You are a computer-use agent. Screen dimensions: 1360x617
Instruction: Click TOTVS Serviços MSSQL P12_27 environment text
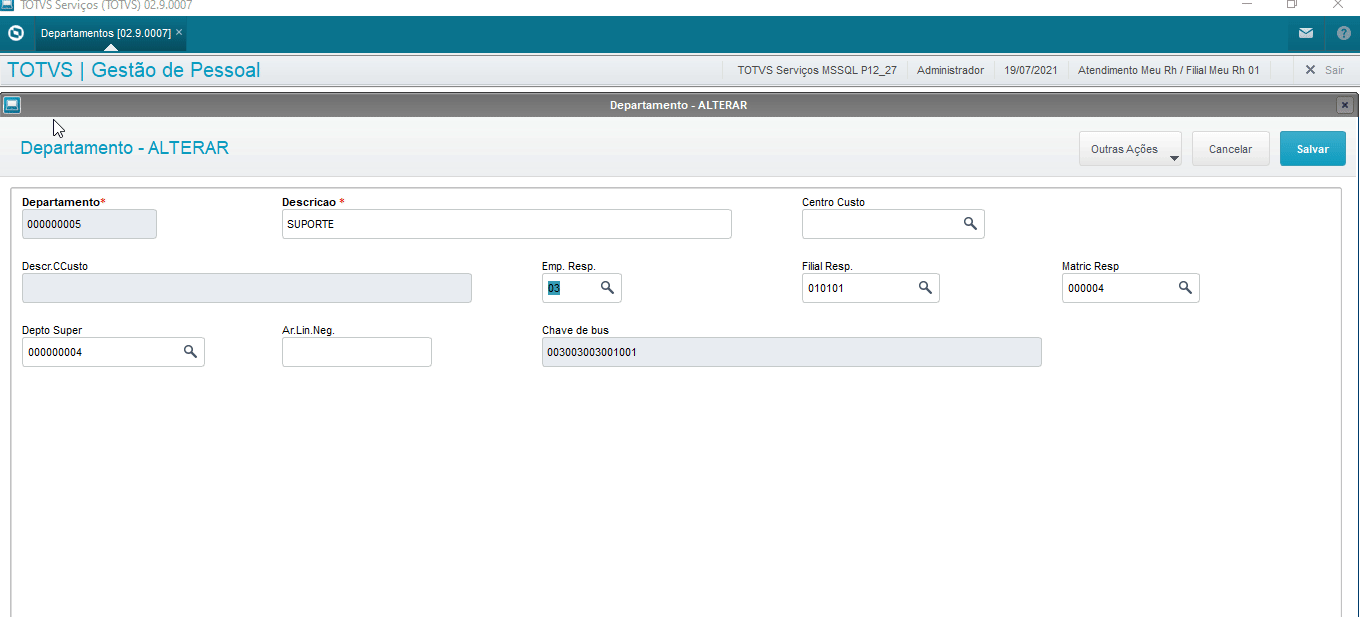click(817, 70)
